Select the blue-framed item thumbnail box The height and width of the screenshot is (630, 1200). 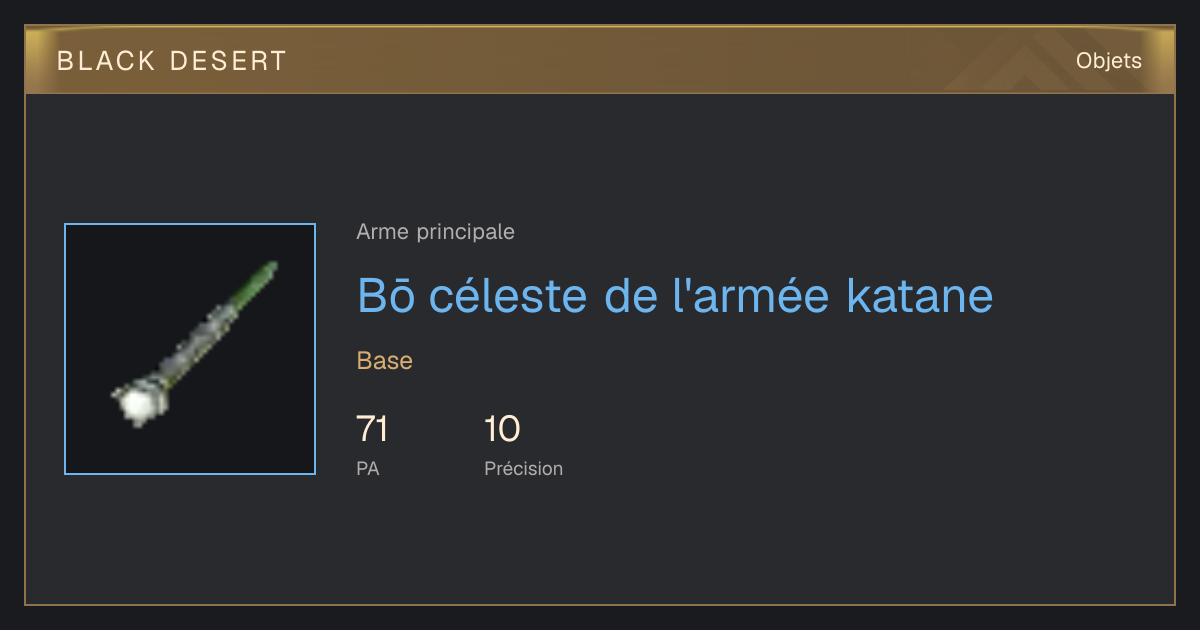(190, 349)
